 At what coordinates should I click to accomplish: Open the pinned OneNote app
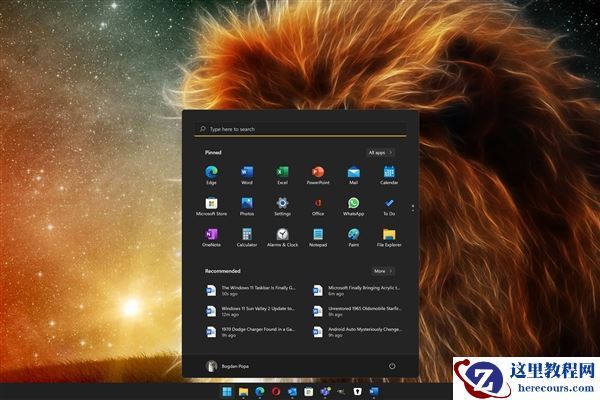211,237
